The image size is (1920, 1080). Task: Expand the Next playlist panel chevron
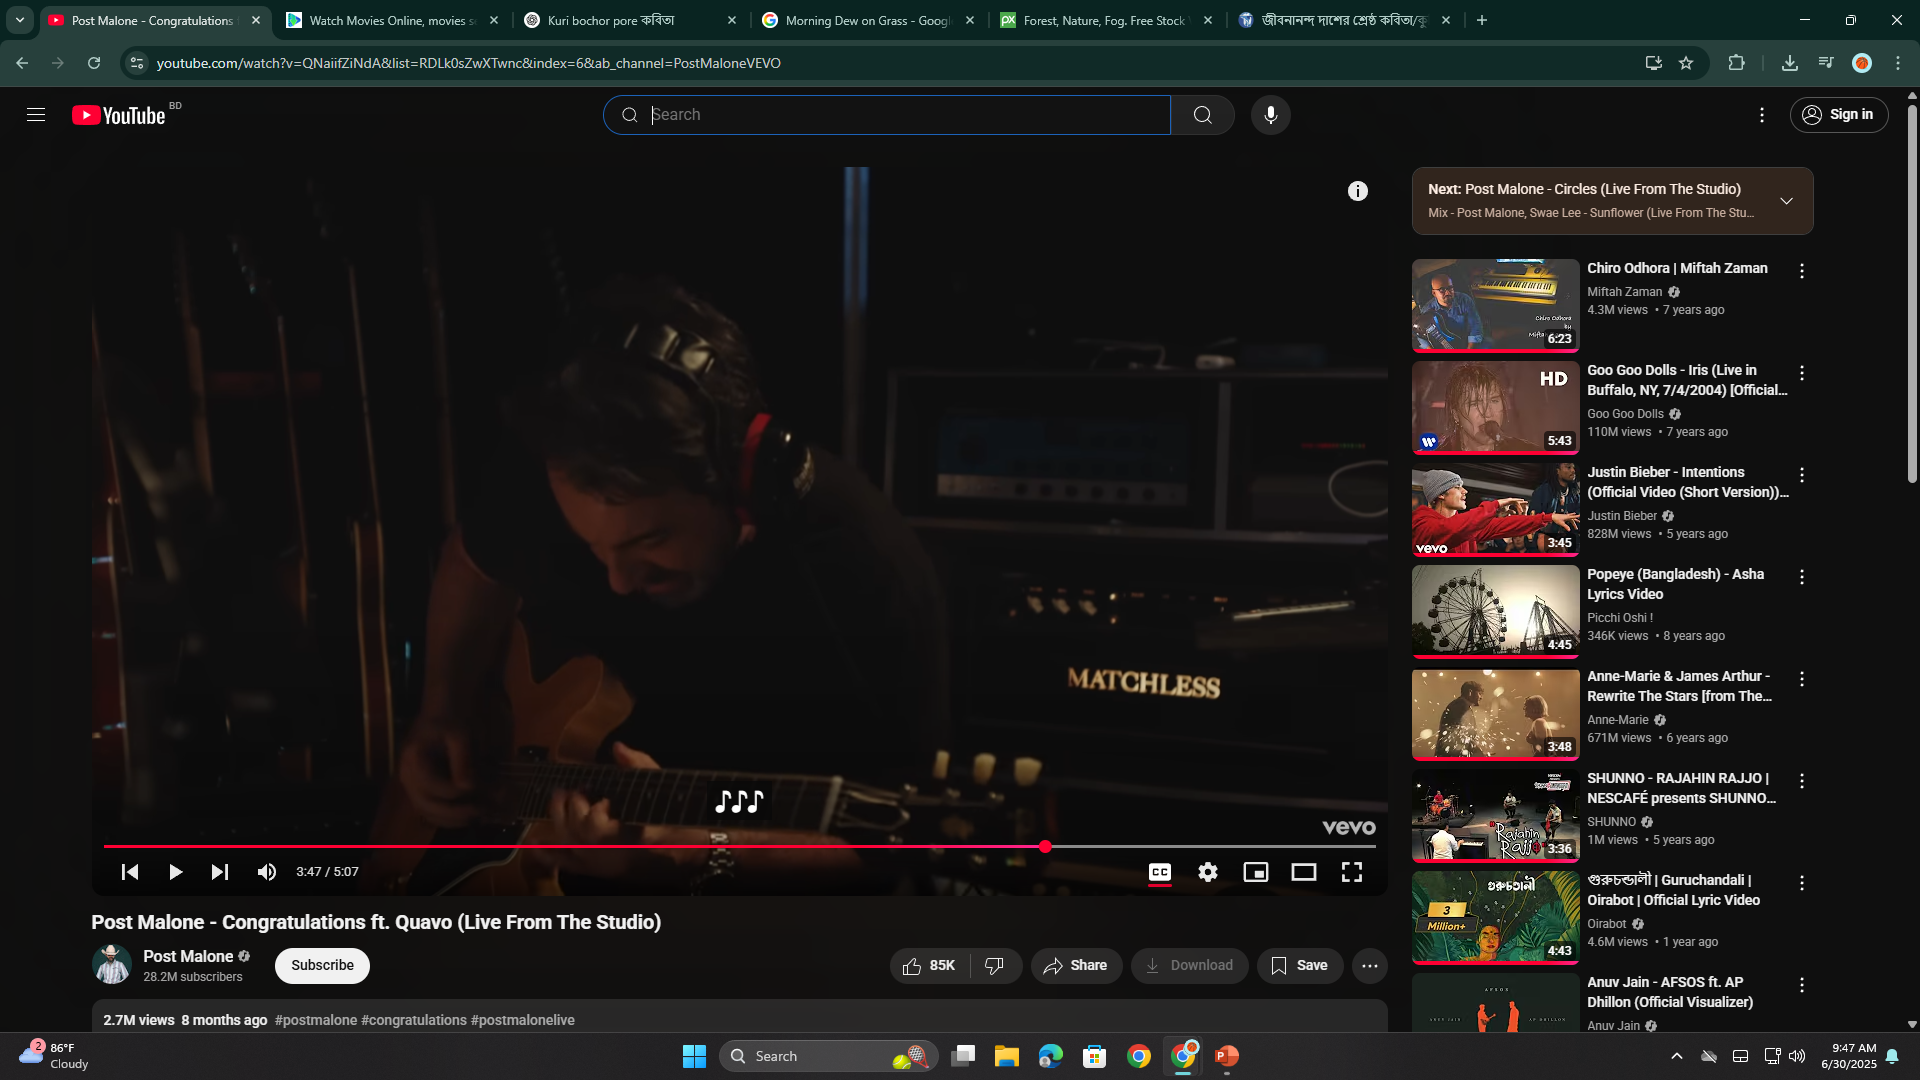tap(1786, 201)
